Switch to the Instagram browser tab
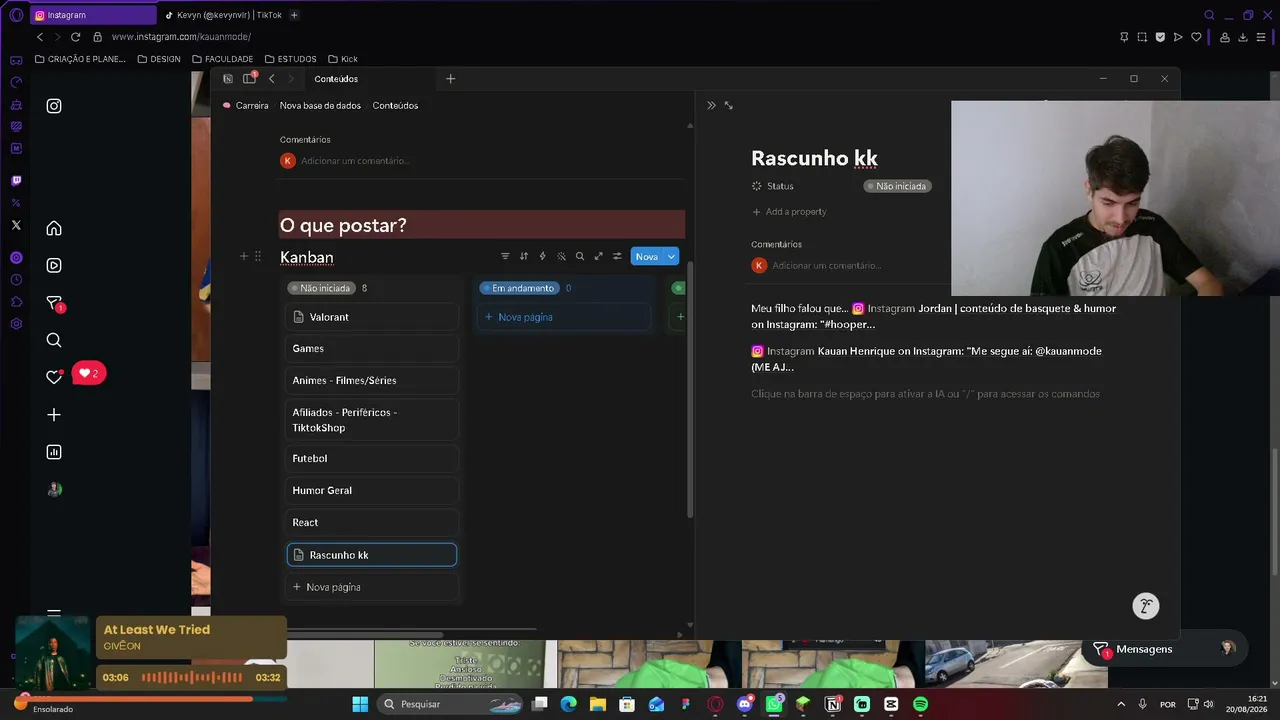This screenshot has width=1280, height=720. [92, 15]
